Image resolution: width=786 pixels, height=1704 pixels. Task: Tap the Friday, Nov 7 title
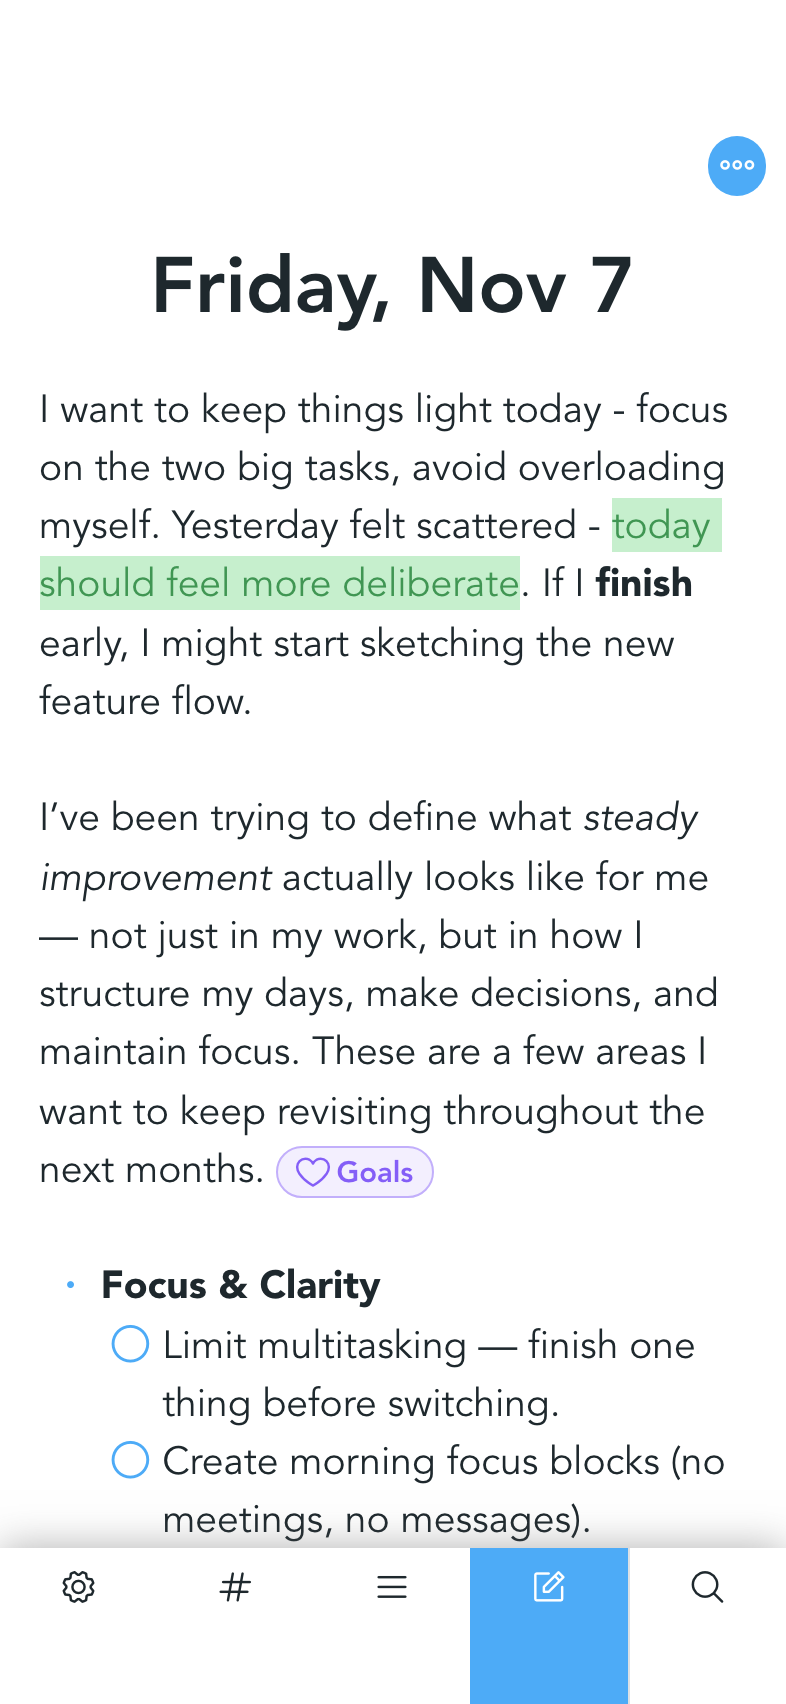(x=392, y=287)
